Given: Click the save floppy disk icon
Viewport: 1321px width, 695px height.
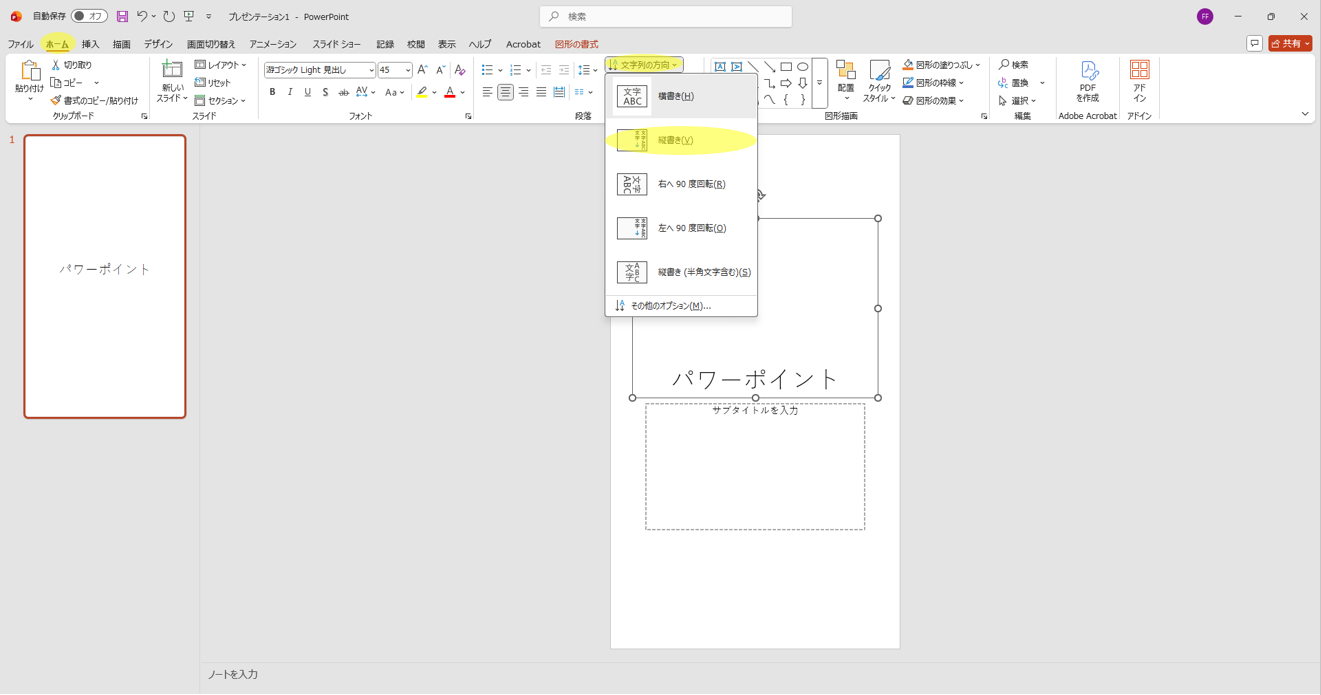Looking at the screenshot, I should 122,17.
